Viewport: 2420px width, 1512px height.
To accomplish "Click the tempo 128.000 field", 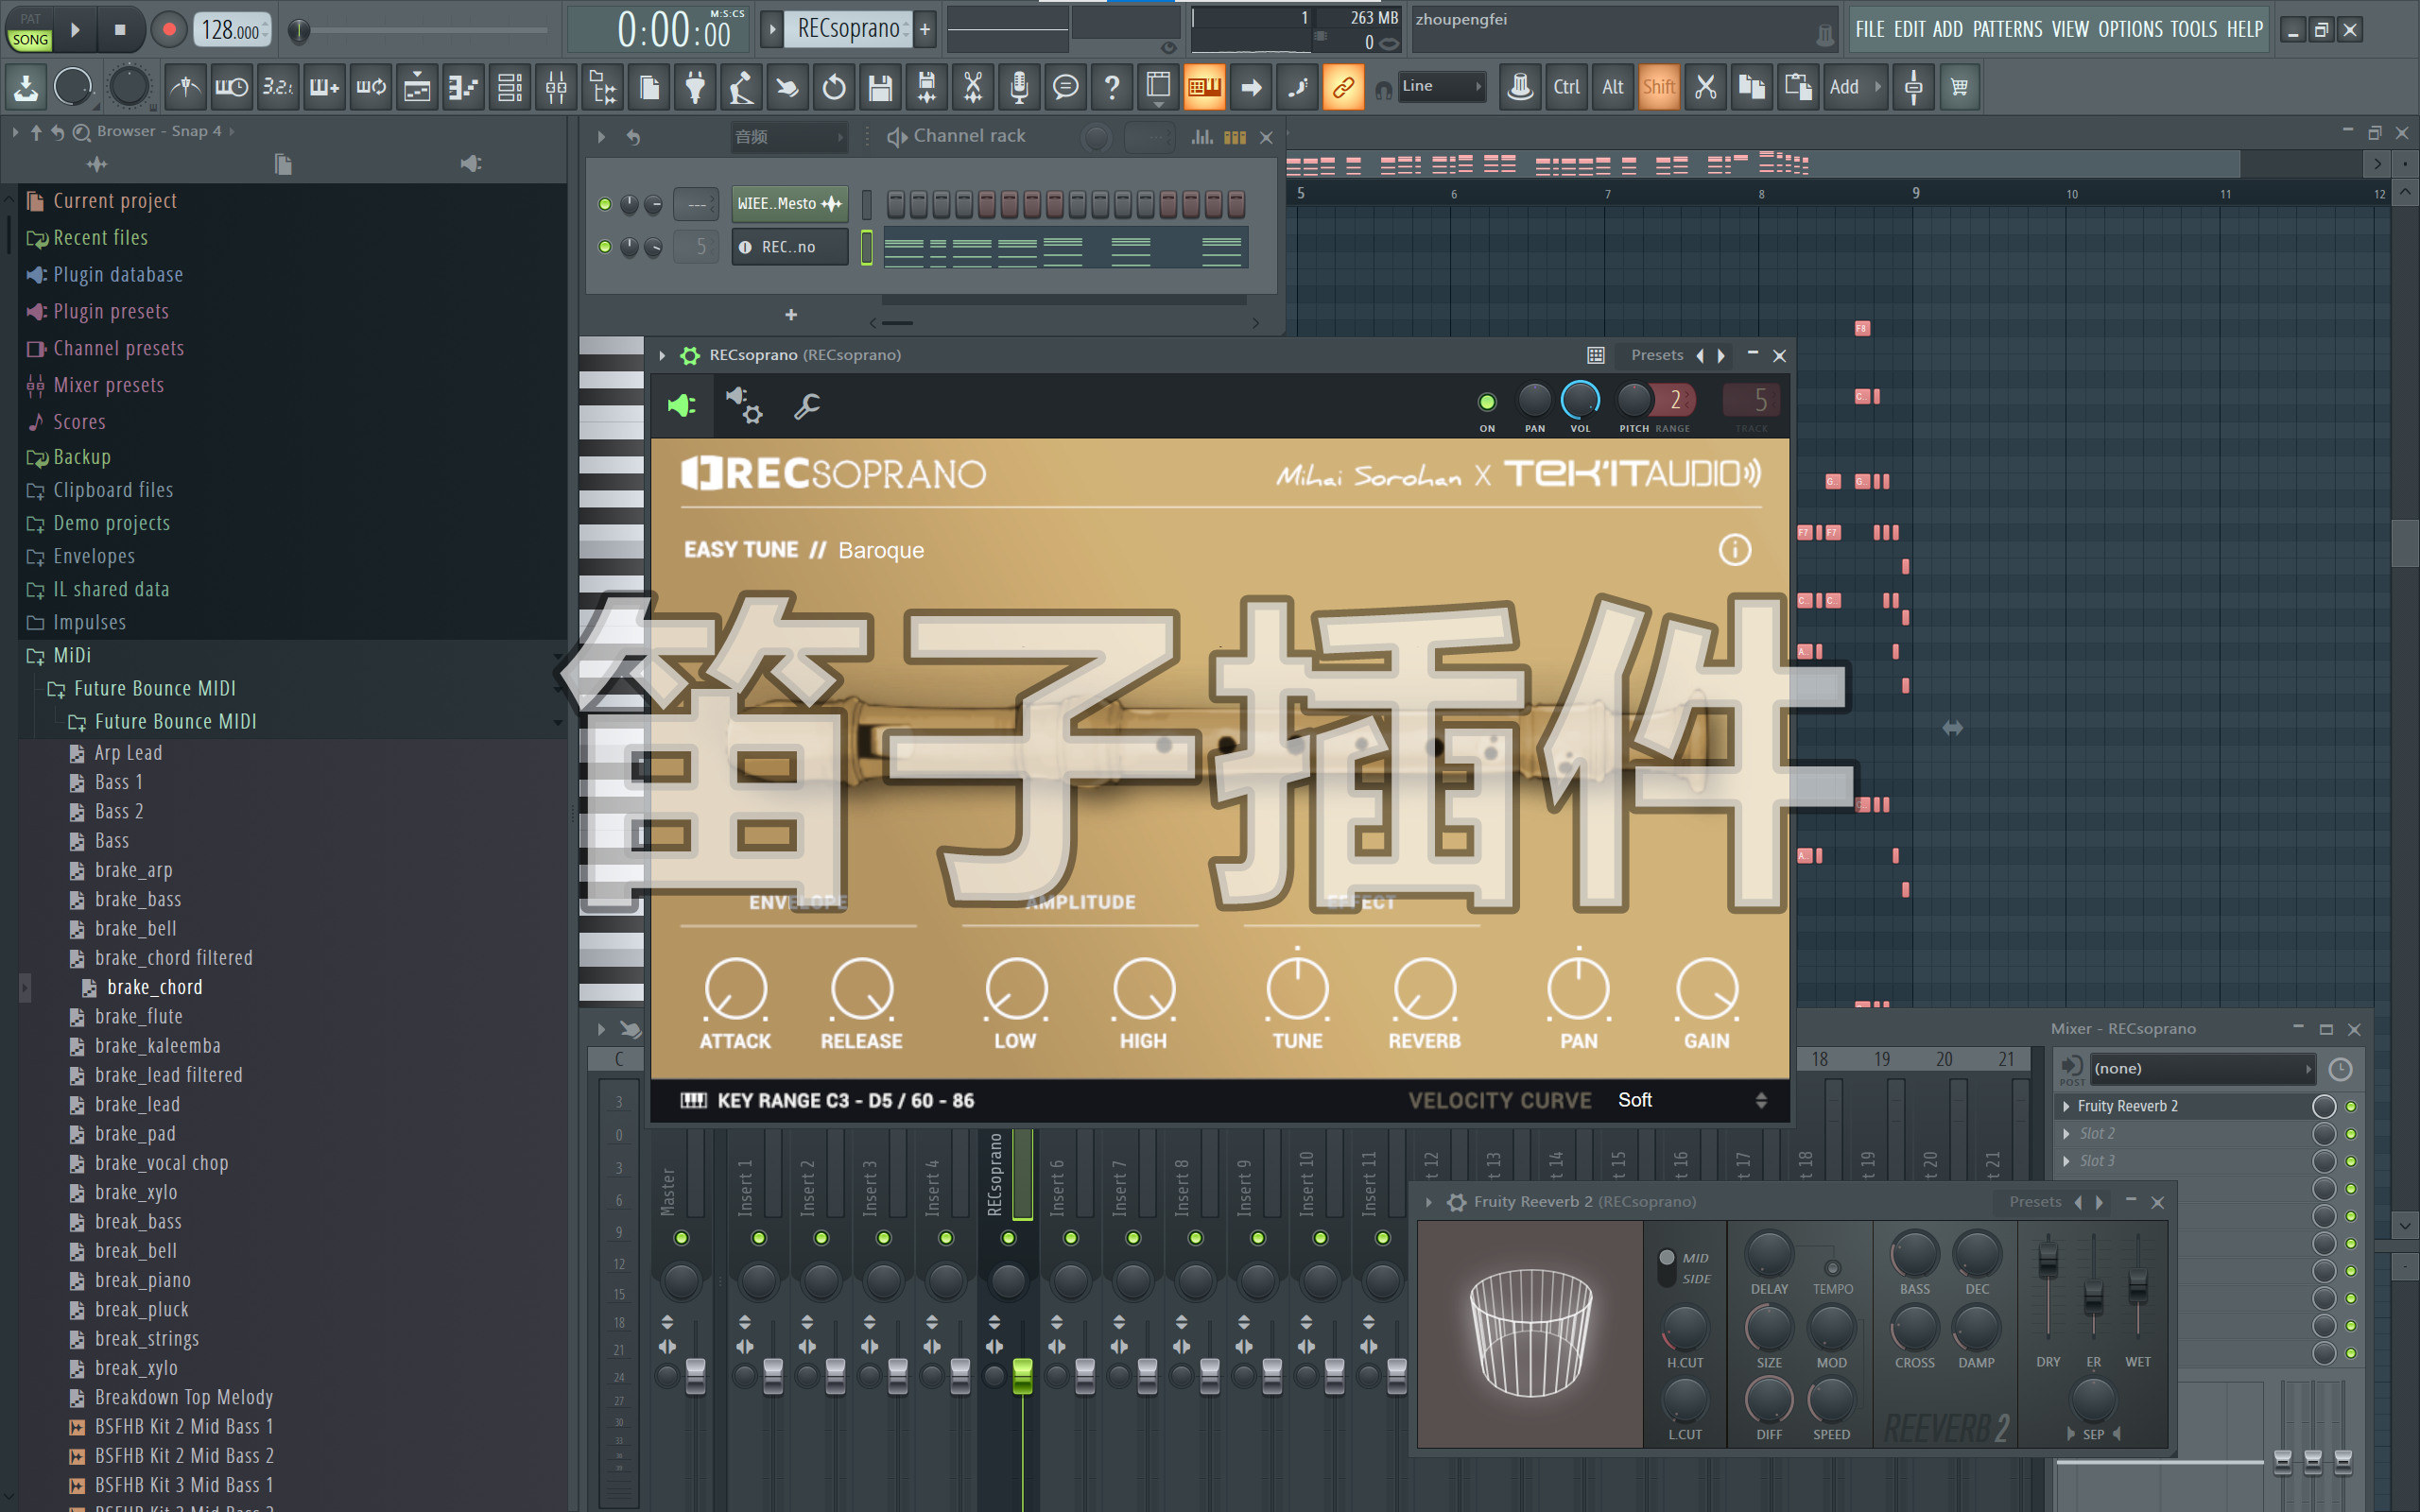I will point(232,30).
